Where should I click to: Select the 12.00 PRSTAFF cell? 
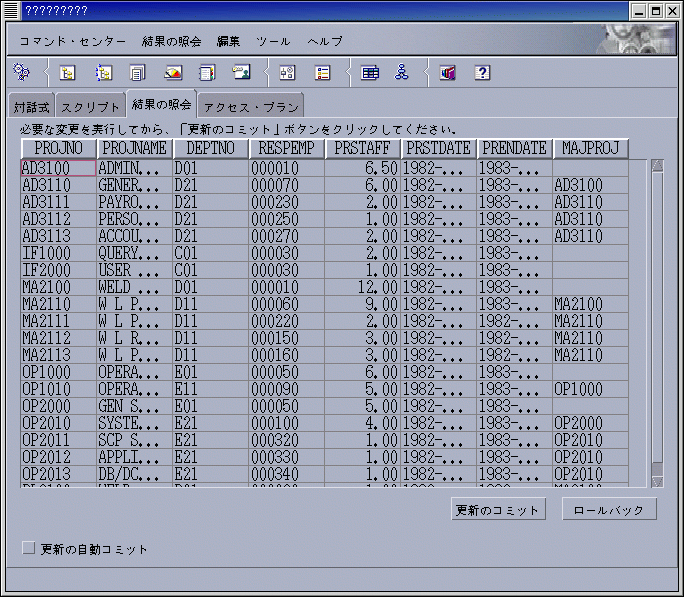pyautogui.click(x=362, y=287)
